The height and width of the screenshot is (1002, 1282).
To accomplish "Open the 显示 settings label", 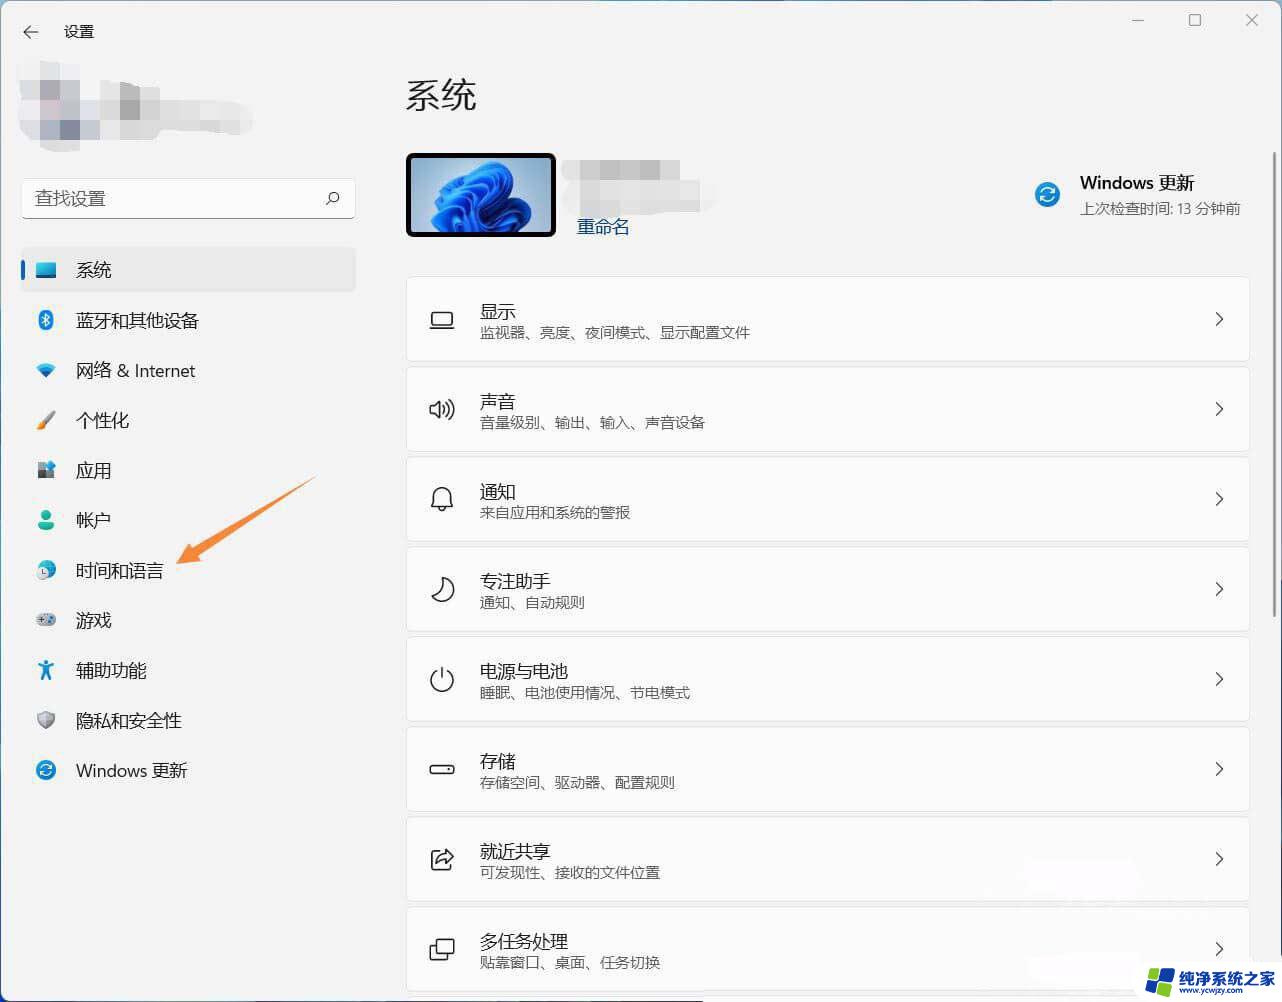I will [498, 312].
